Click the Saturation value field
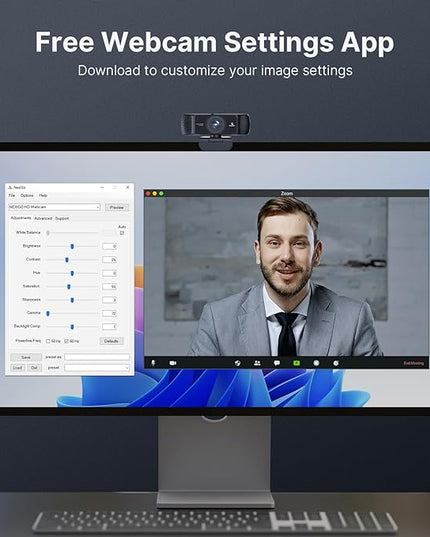The height and width of the screenshot is (537, 430). (x=110, y=286)
